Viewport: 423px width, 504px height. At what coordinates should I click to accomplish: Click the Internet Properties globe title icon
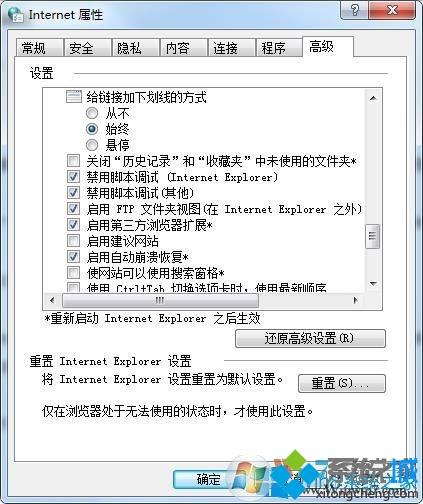pos(15,15)
